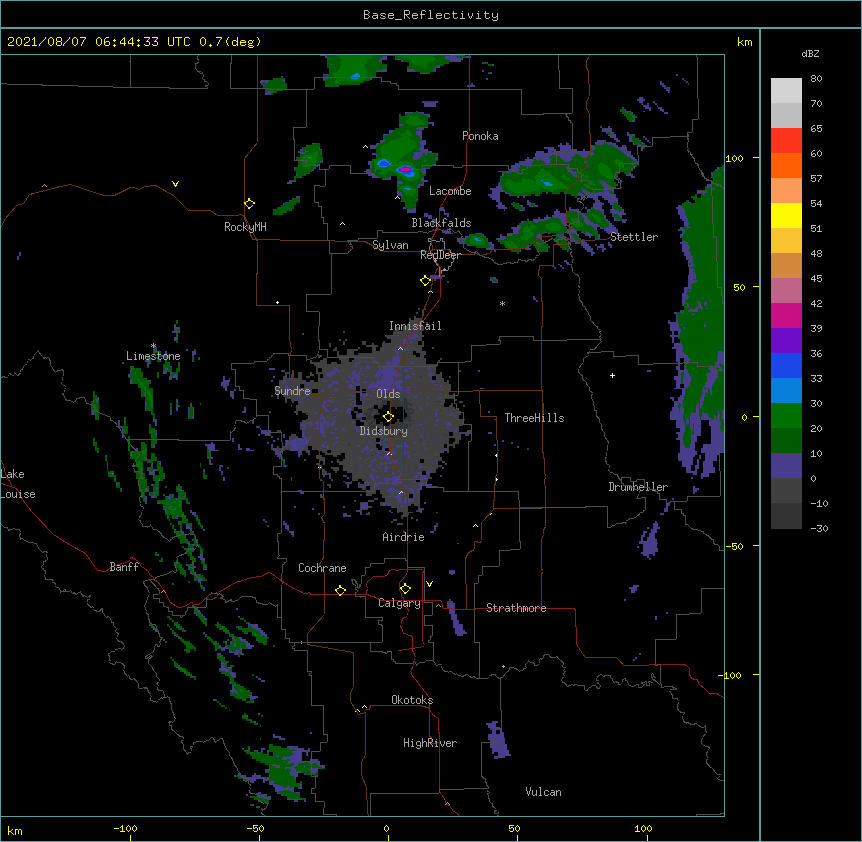862x842 pixels.
Task: Click the Cochrane town label
Action: click(322, 568)
